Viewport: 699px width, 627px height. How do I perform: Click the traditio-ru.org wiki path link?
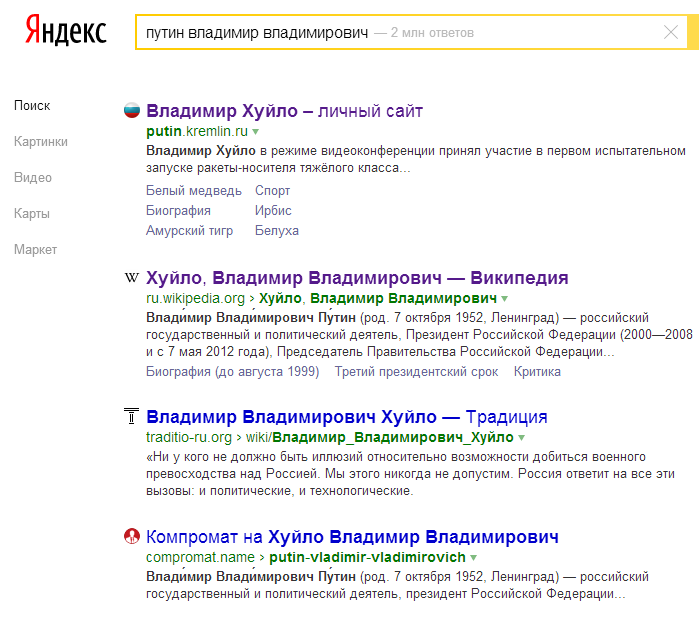[379, 437]
